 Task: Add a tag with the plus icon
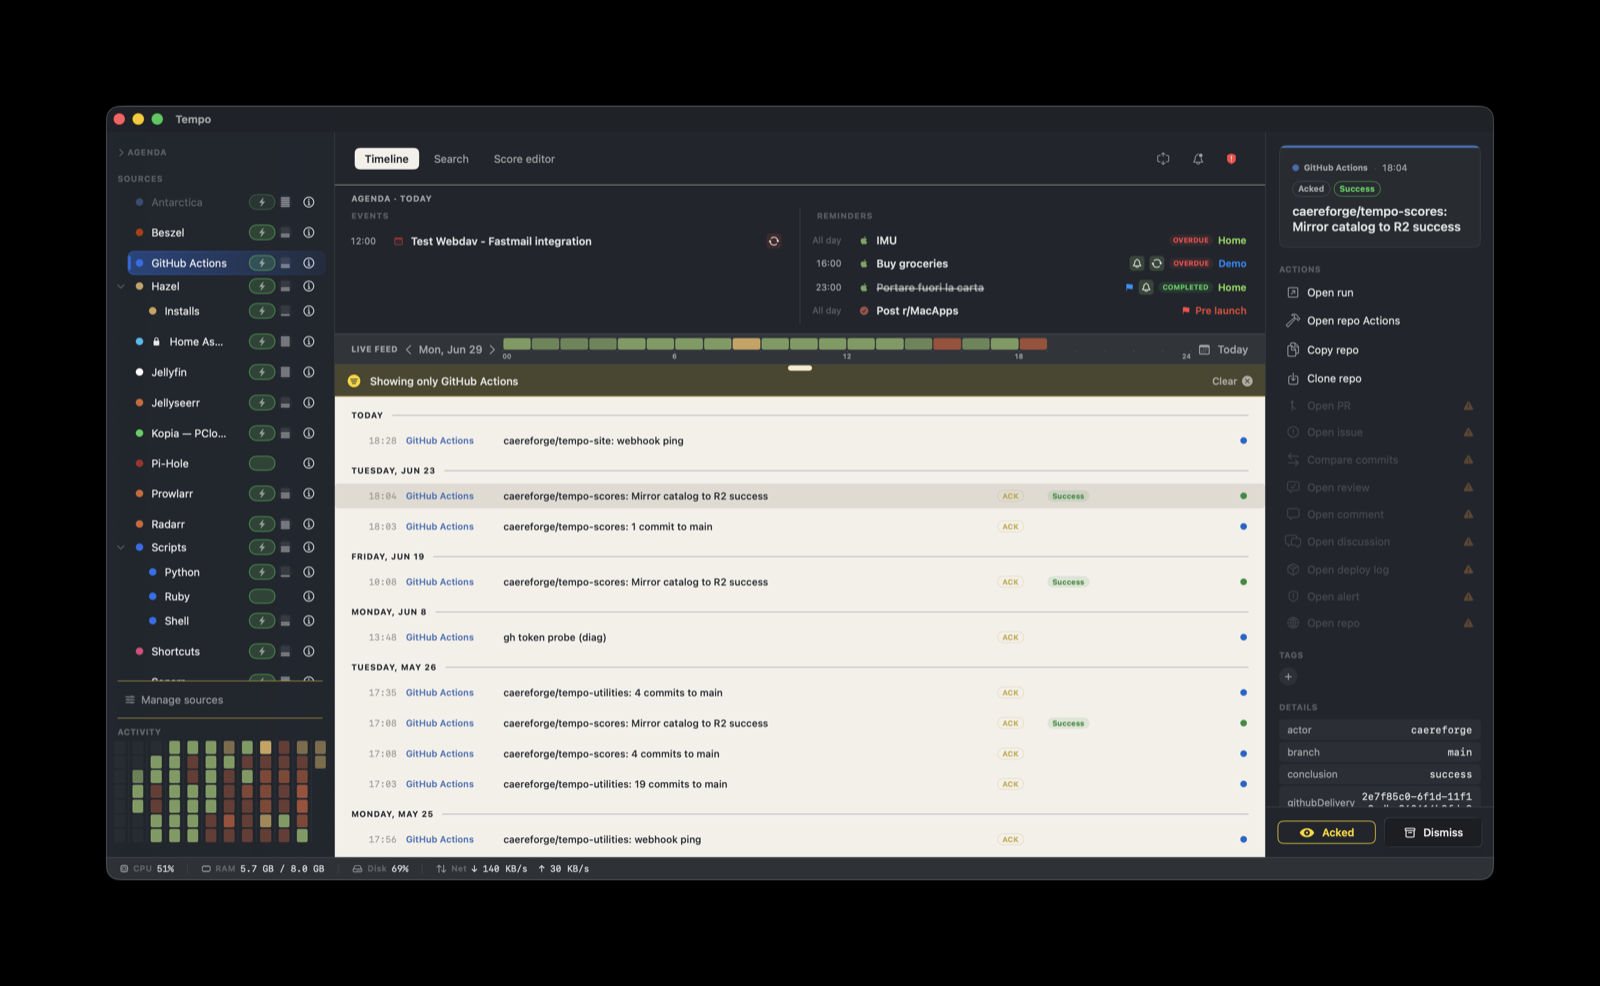pos(1288,676)
